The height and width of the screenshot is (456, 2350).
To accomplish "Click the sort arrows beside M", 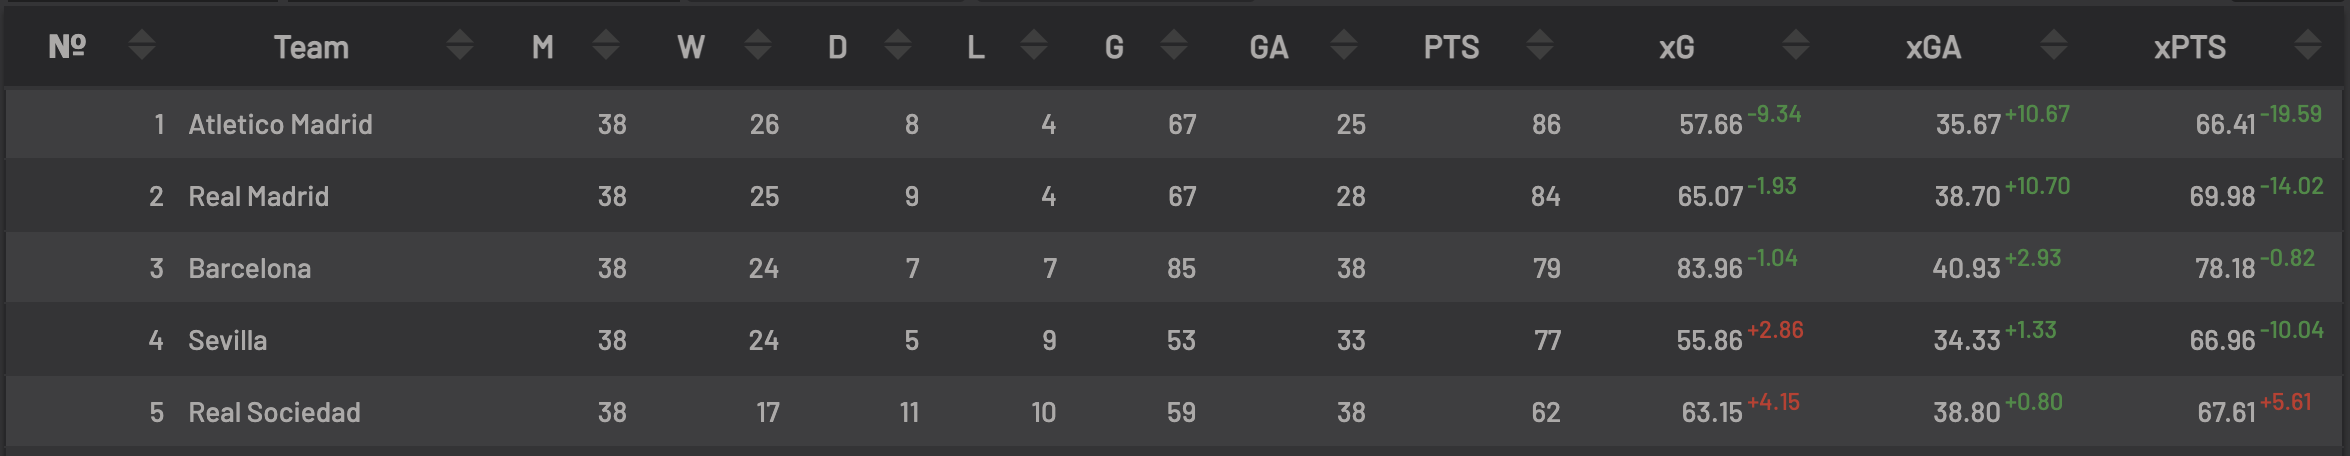I will tap(606, 45).
